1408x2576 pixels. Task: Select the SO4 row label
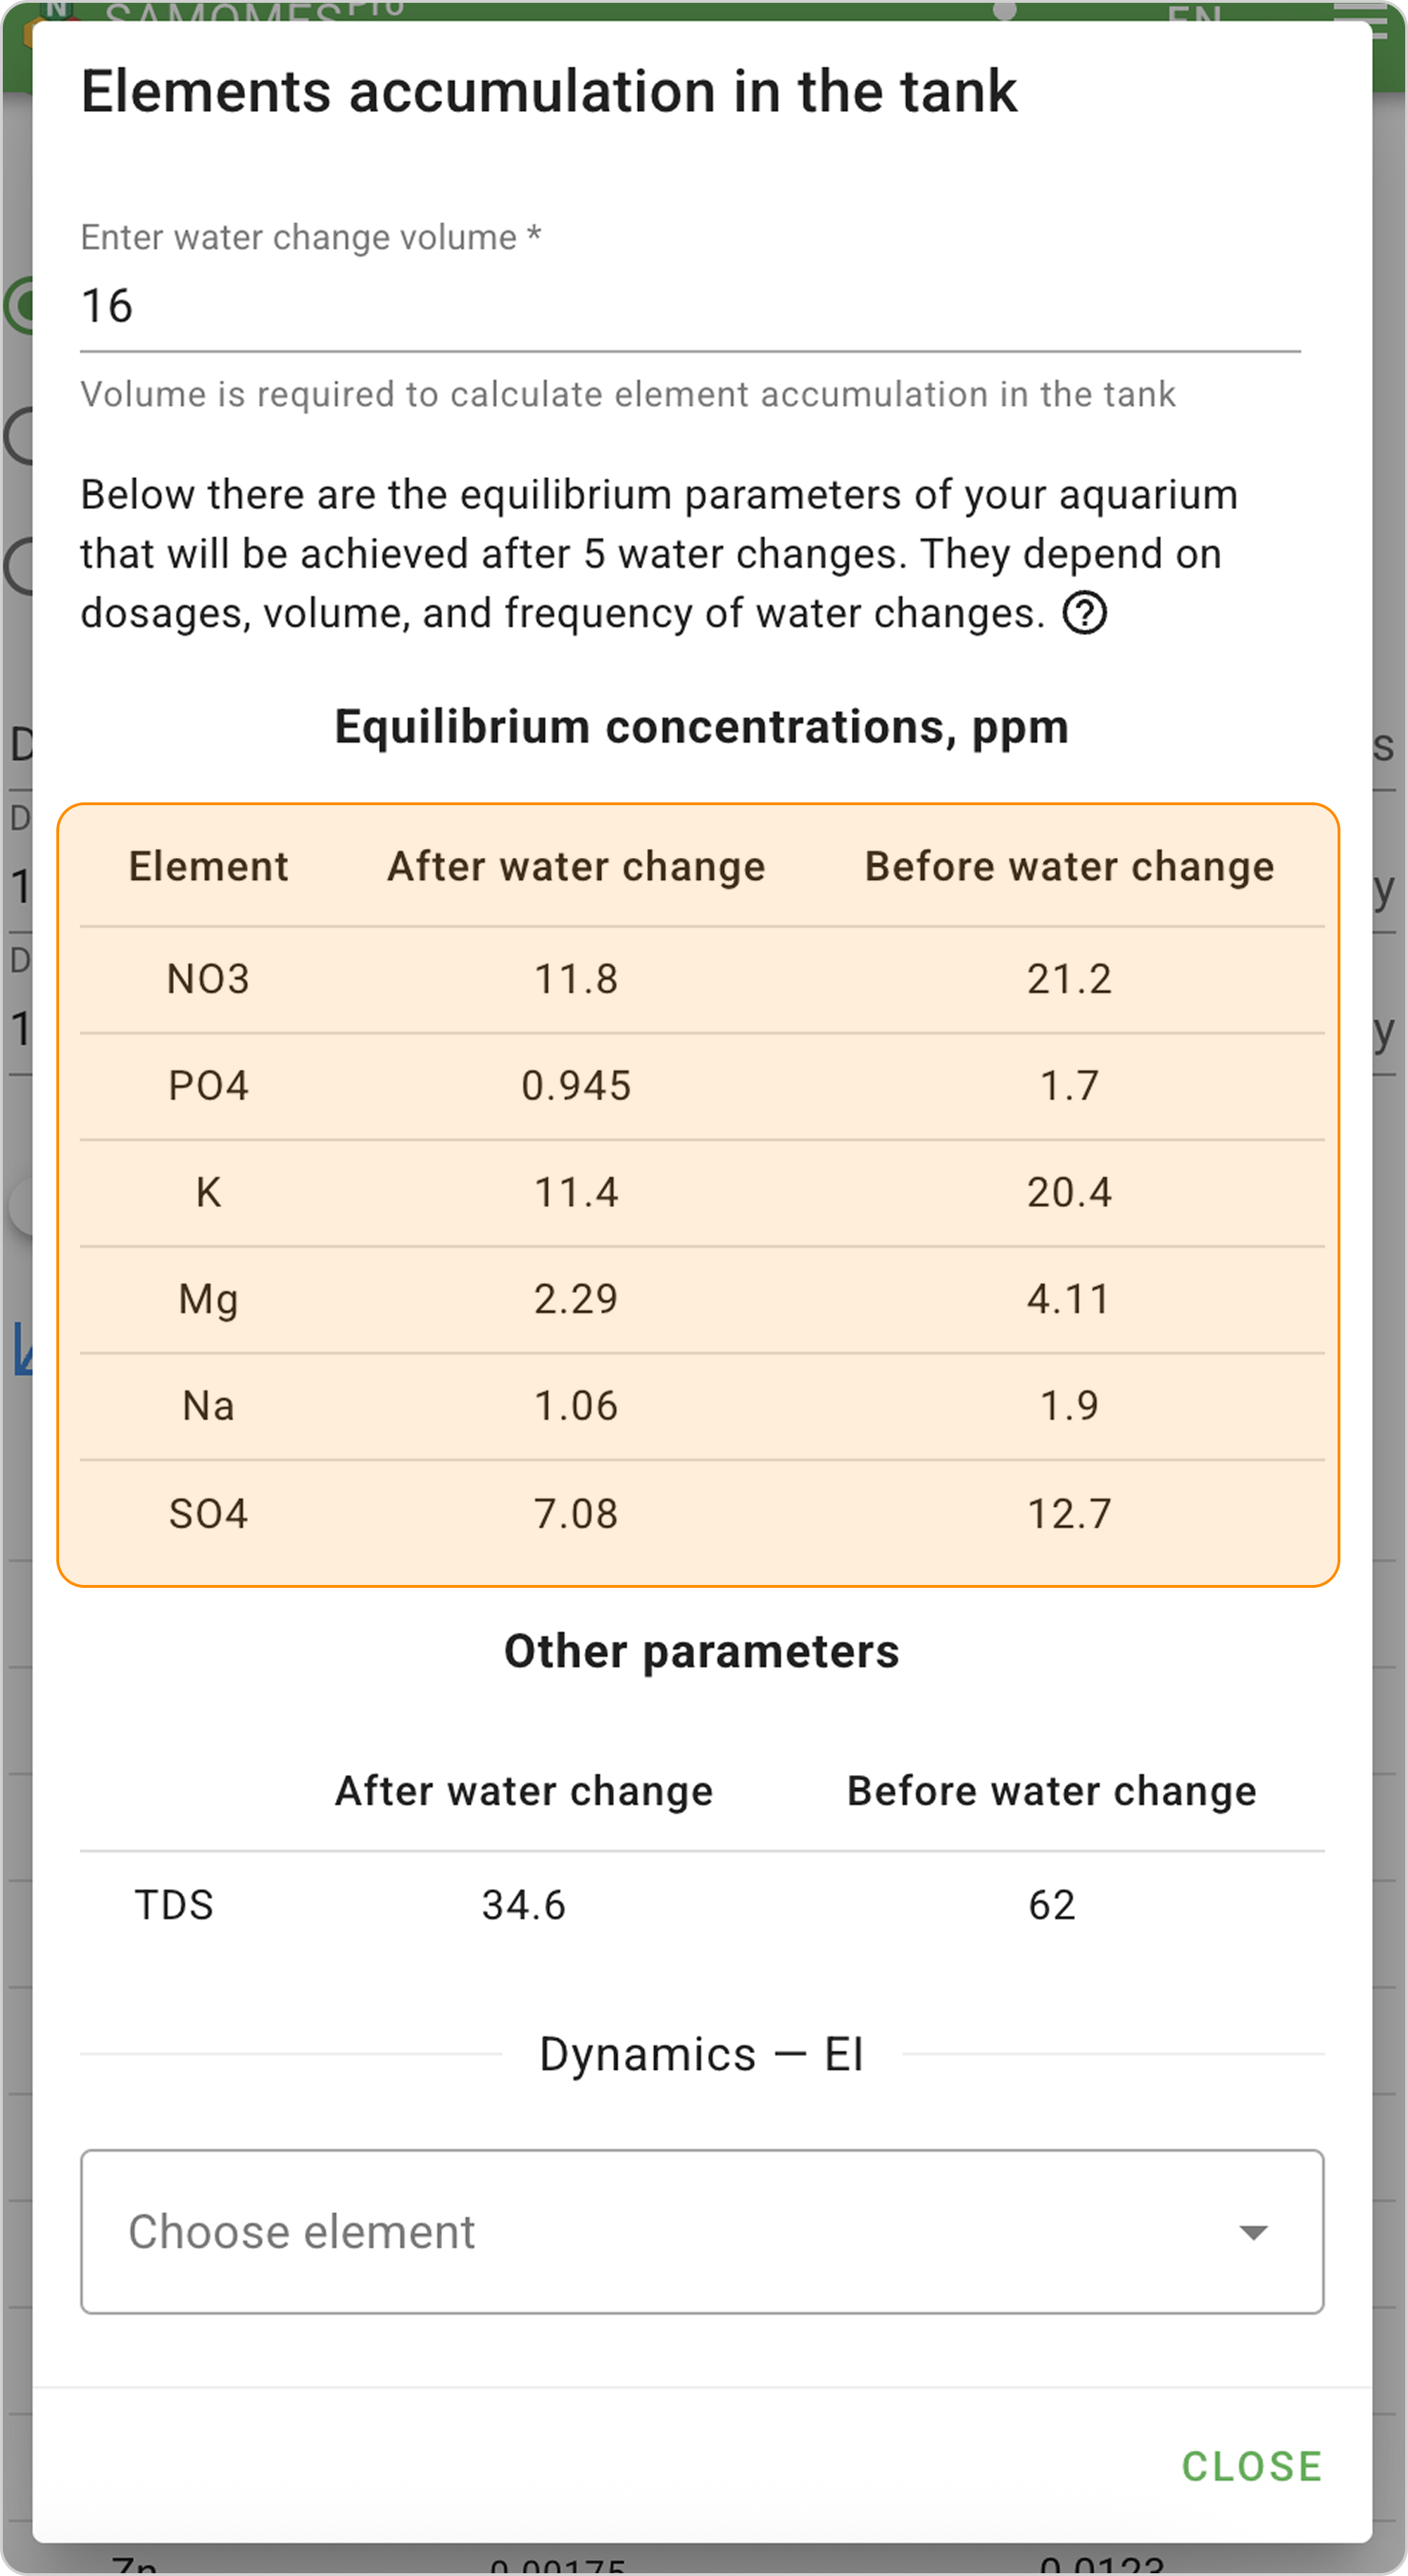pyautogui.click(x=208, y=1514)
